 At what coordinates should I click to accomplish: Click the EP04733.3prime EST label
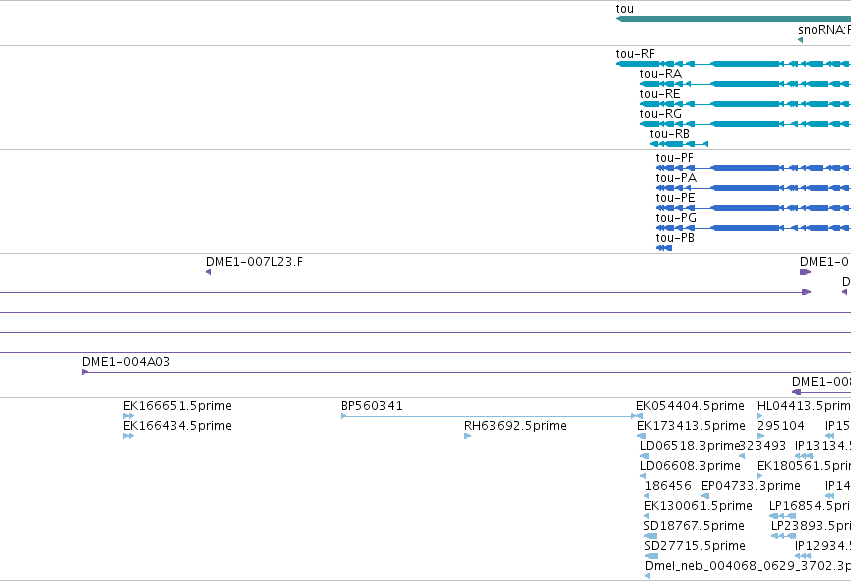pyautogui.click(x=751, y=486)
